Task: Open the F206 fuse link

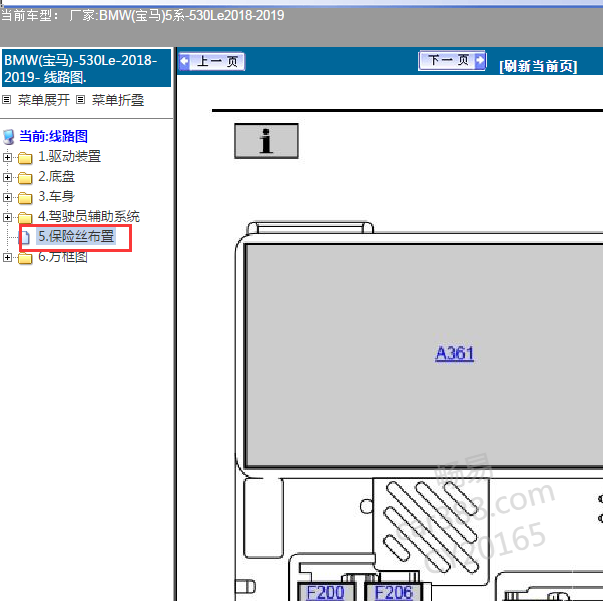Action: point(393,593)
